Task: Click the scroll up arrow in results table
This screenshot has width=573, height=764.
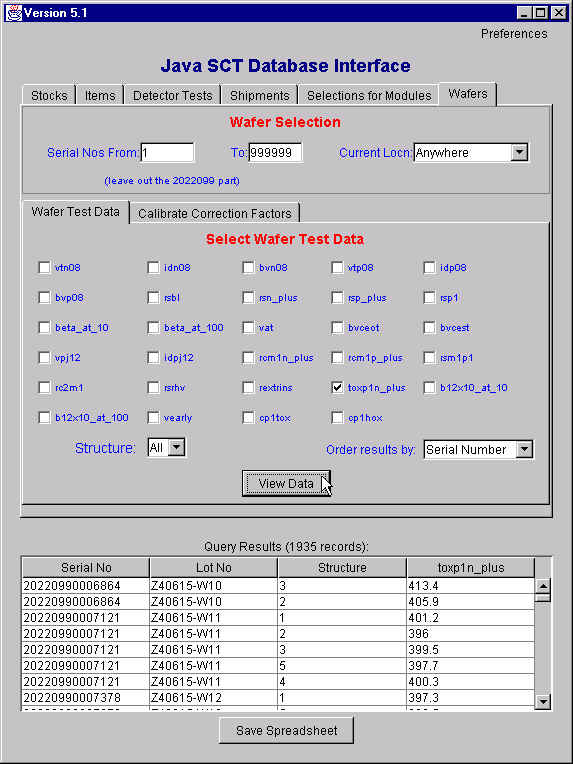Action: [x=543, y=586]
